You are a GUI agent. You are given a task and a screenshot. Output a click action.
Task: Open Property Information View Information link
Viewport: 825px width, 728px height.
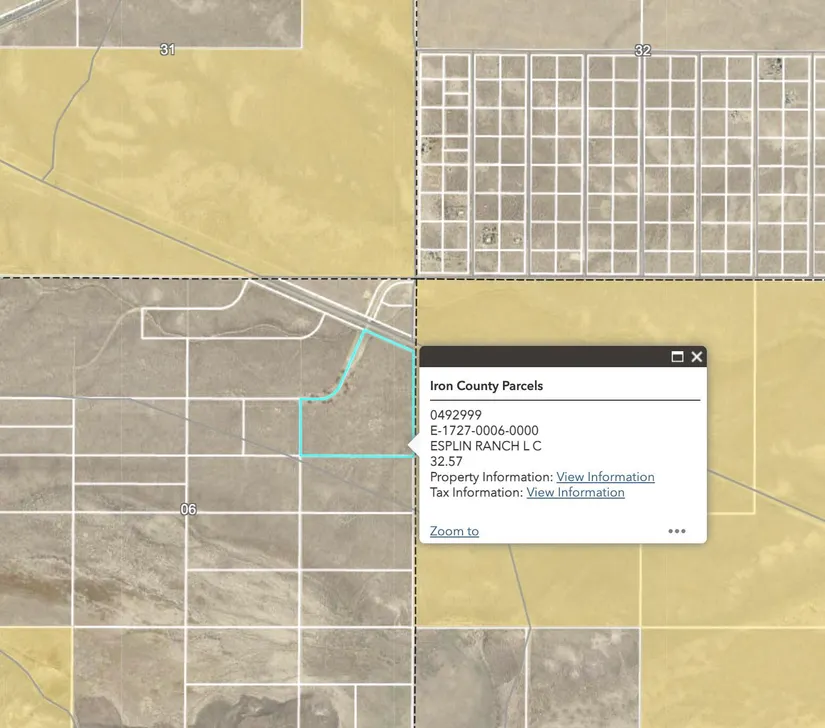coord(605,477)
